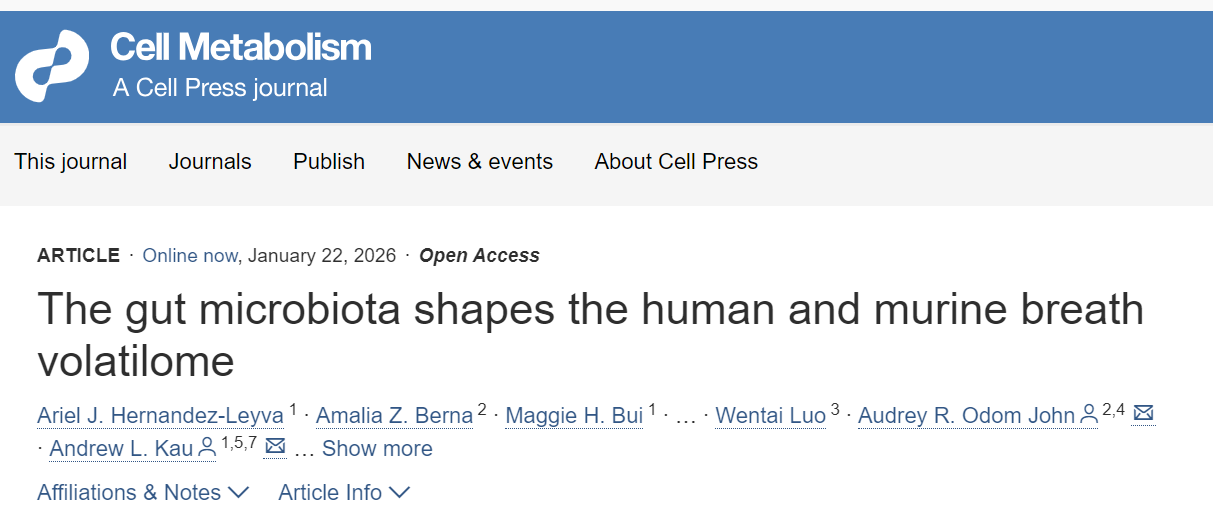The width and height of the screenshot is (1213, 516).
Task: Click author Wentai Luo
Action: pyautogui.click(x=771, y=415)
